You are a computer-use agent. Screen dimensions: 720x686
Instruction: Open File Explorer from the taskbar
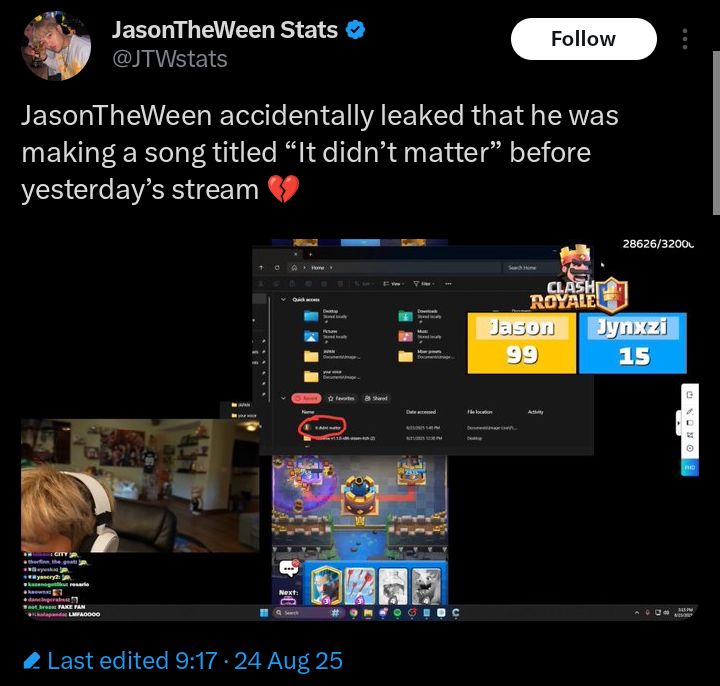pos(368,613)
